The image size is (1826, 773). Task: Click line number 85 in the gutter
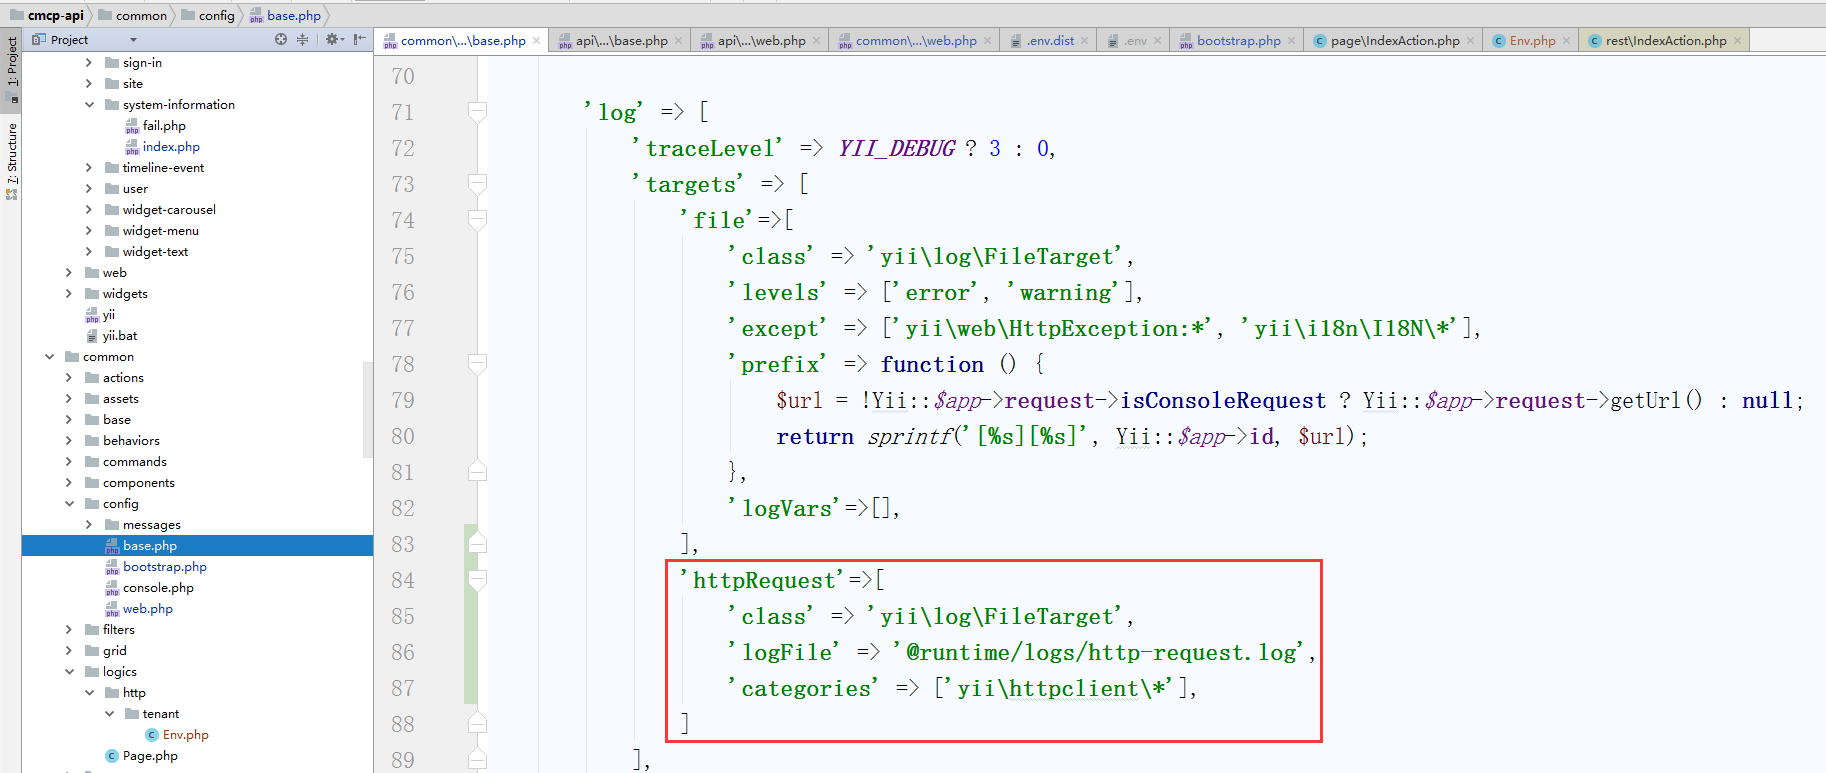click(403, 616)
